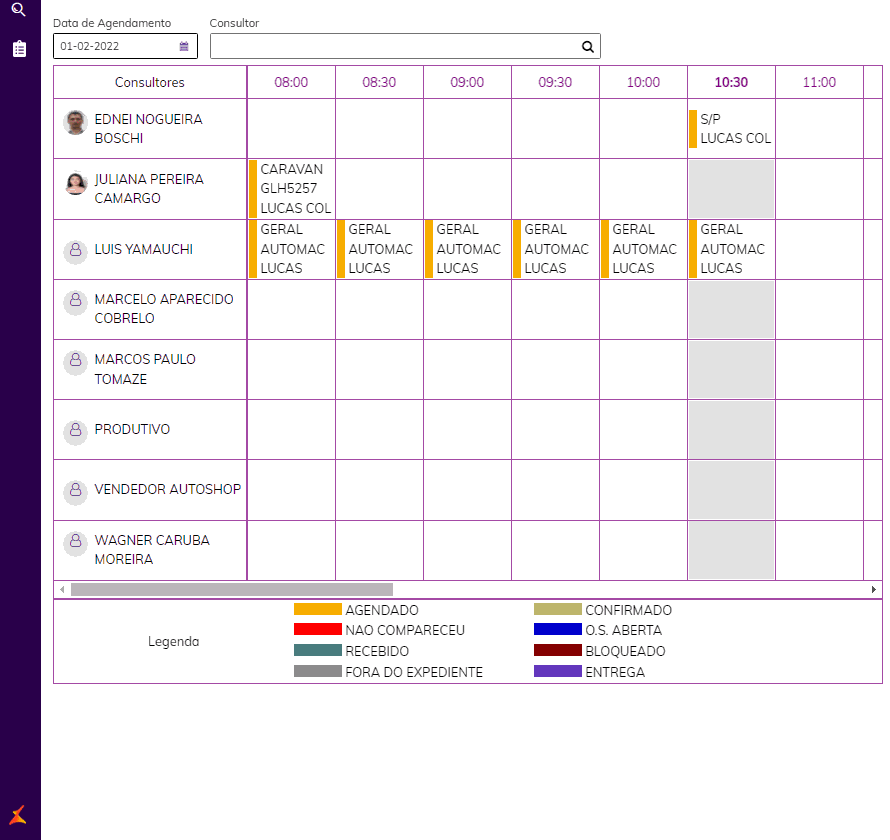890x840 pixels.
Task: Open Luis Yamauchi's 10:30 Geral appointment
Action: click(731, 249)
